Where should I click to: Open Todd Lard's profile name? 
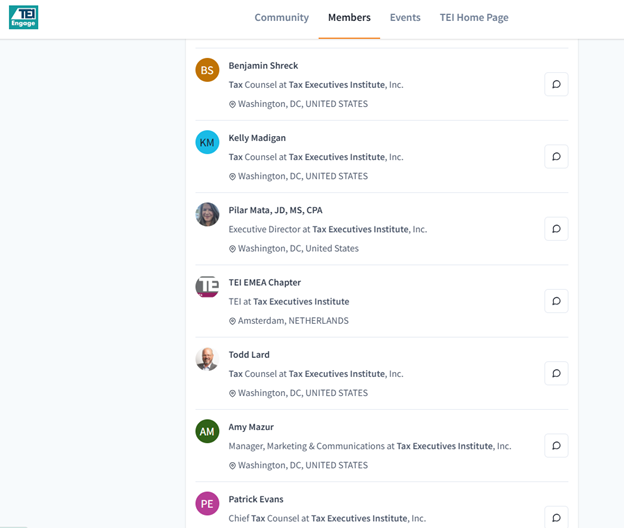coord(249,355)
